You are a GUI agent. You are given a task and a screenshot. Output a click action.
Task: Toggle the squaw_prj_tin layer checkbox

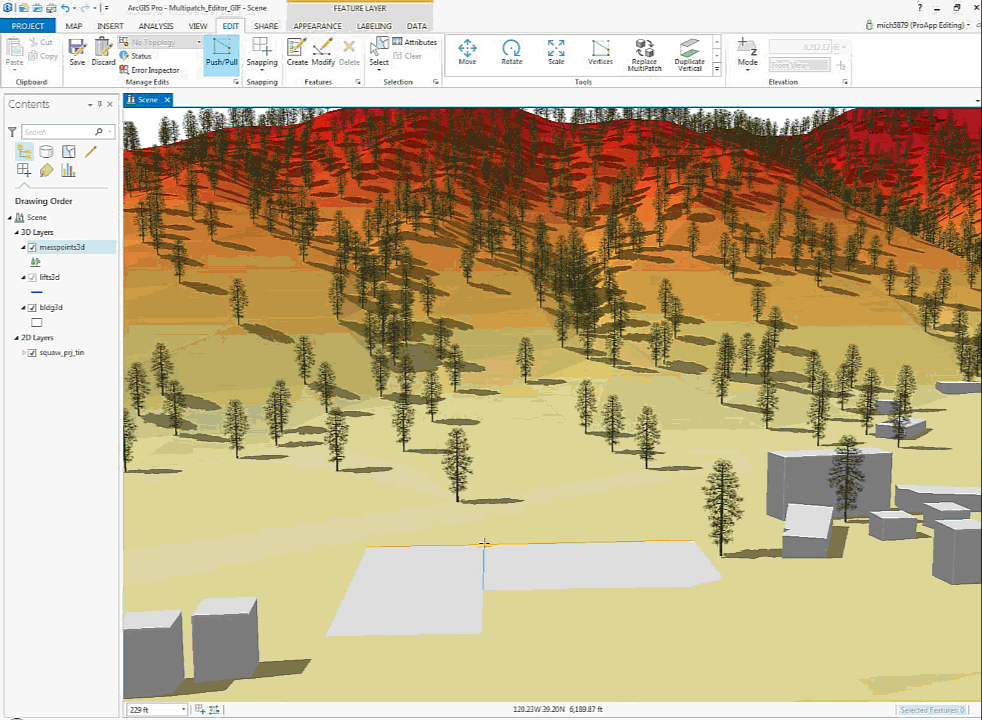click(32, 353)
